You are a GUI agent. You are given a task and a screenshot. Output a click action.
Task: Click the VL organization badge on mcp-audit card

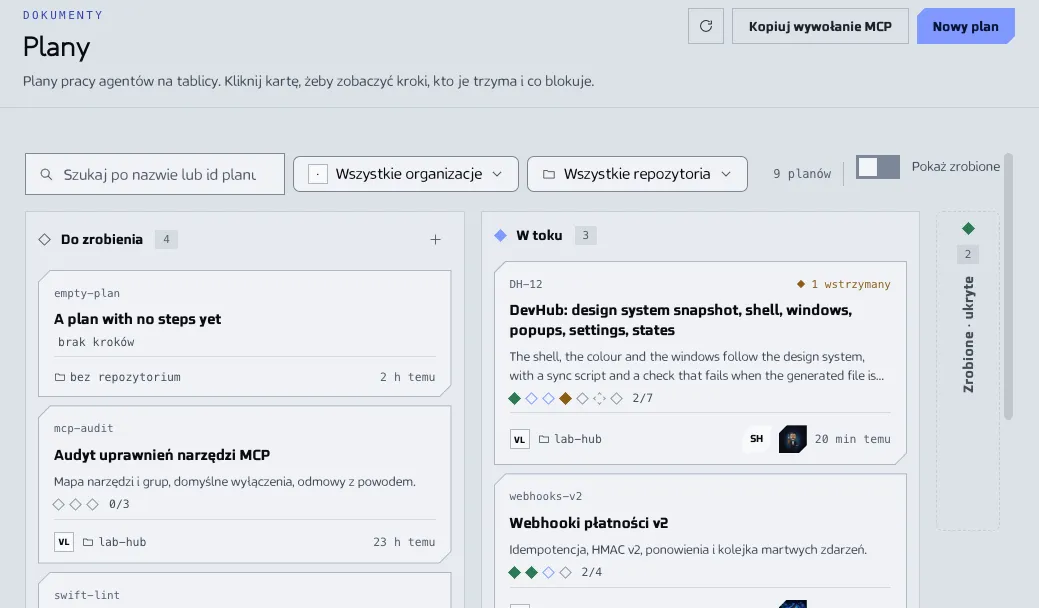click(64, 542)
